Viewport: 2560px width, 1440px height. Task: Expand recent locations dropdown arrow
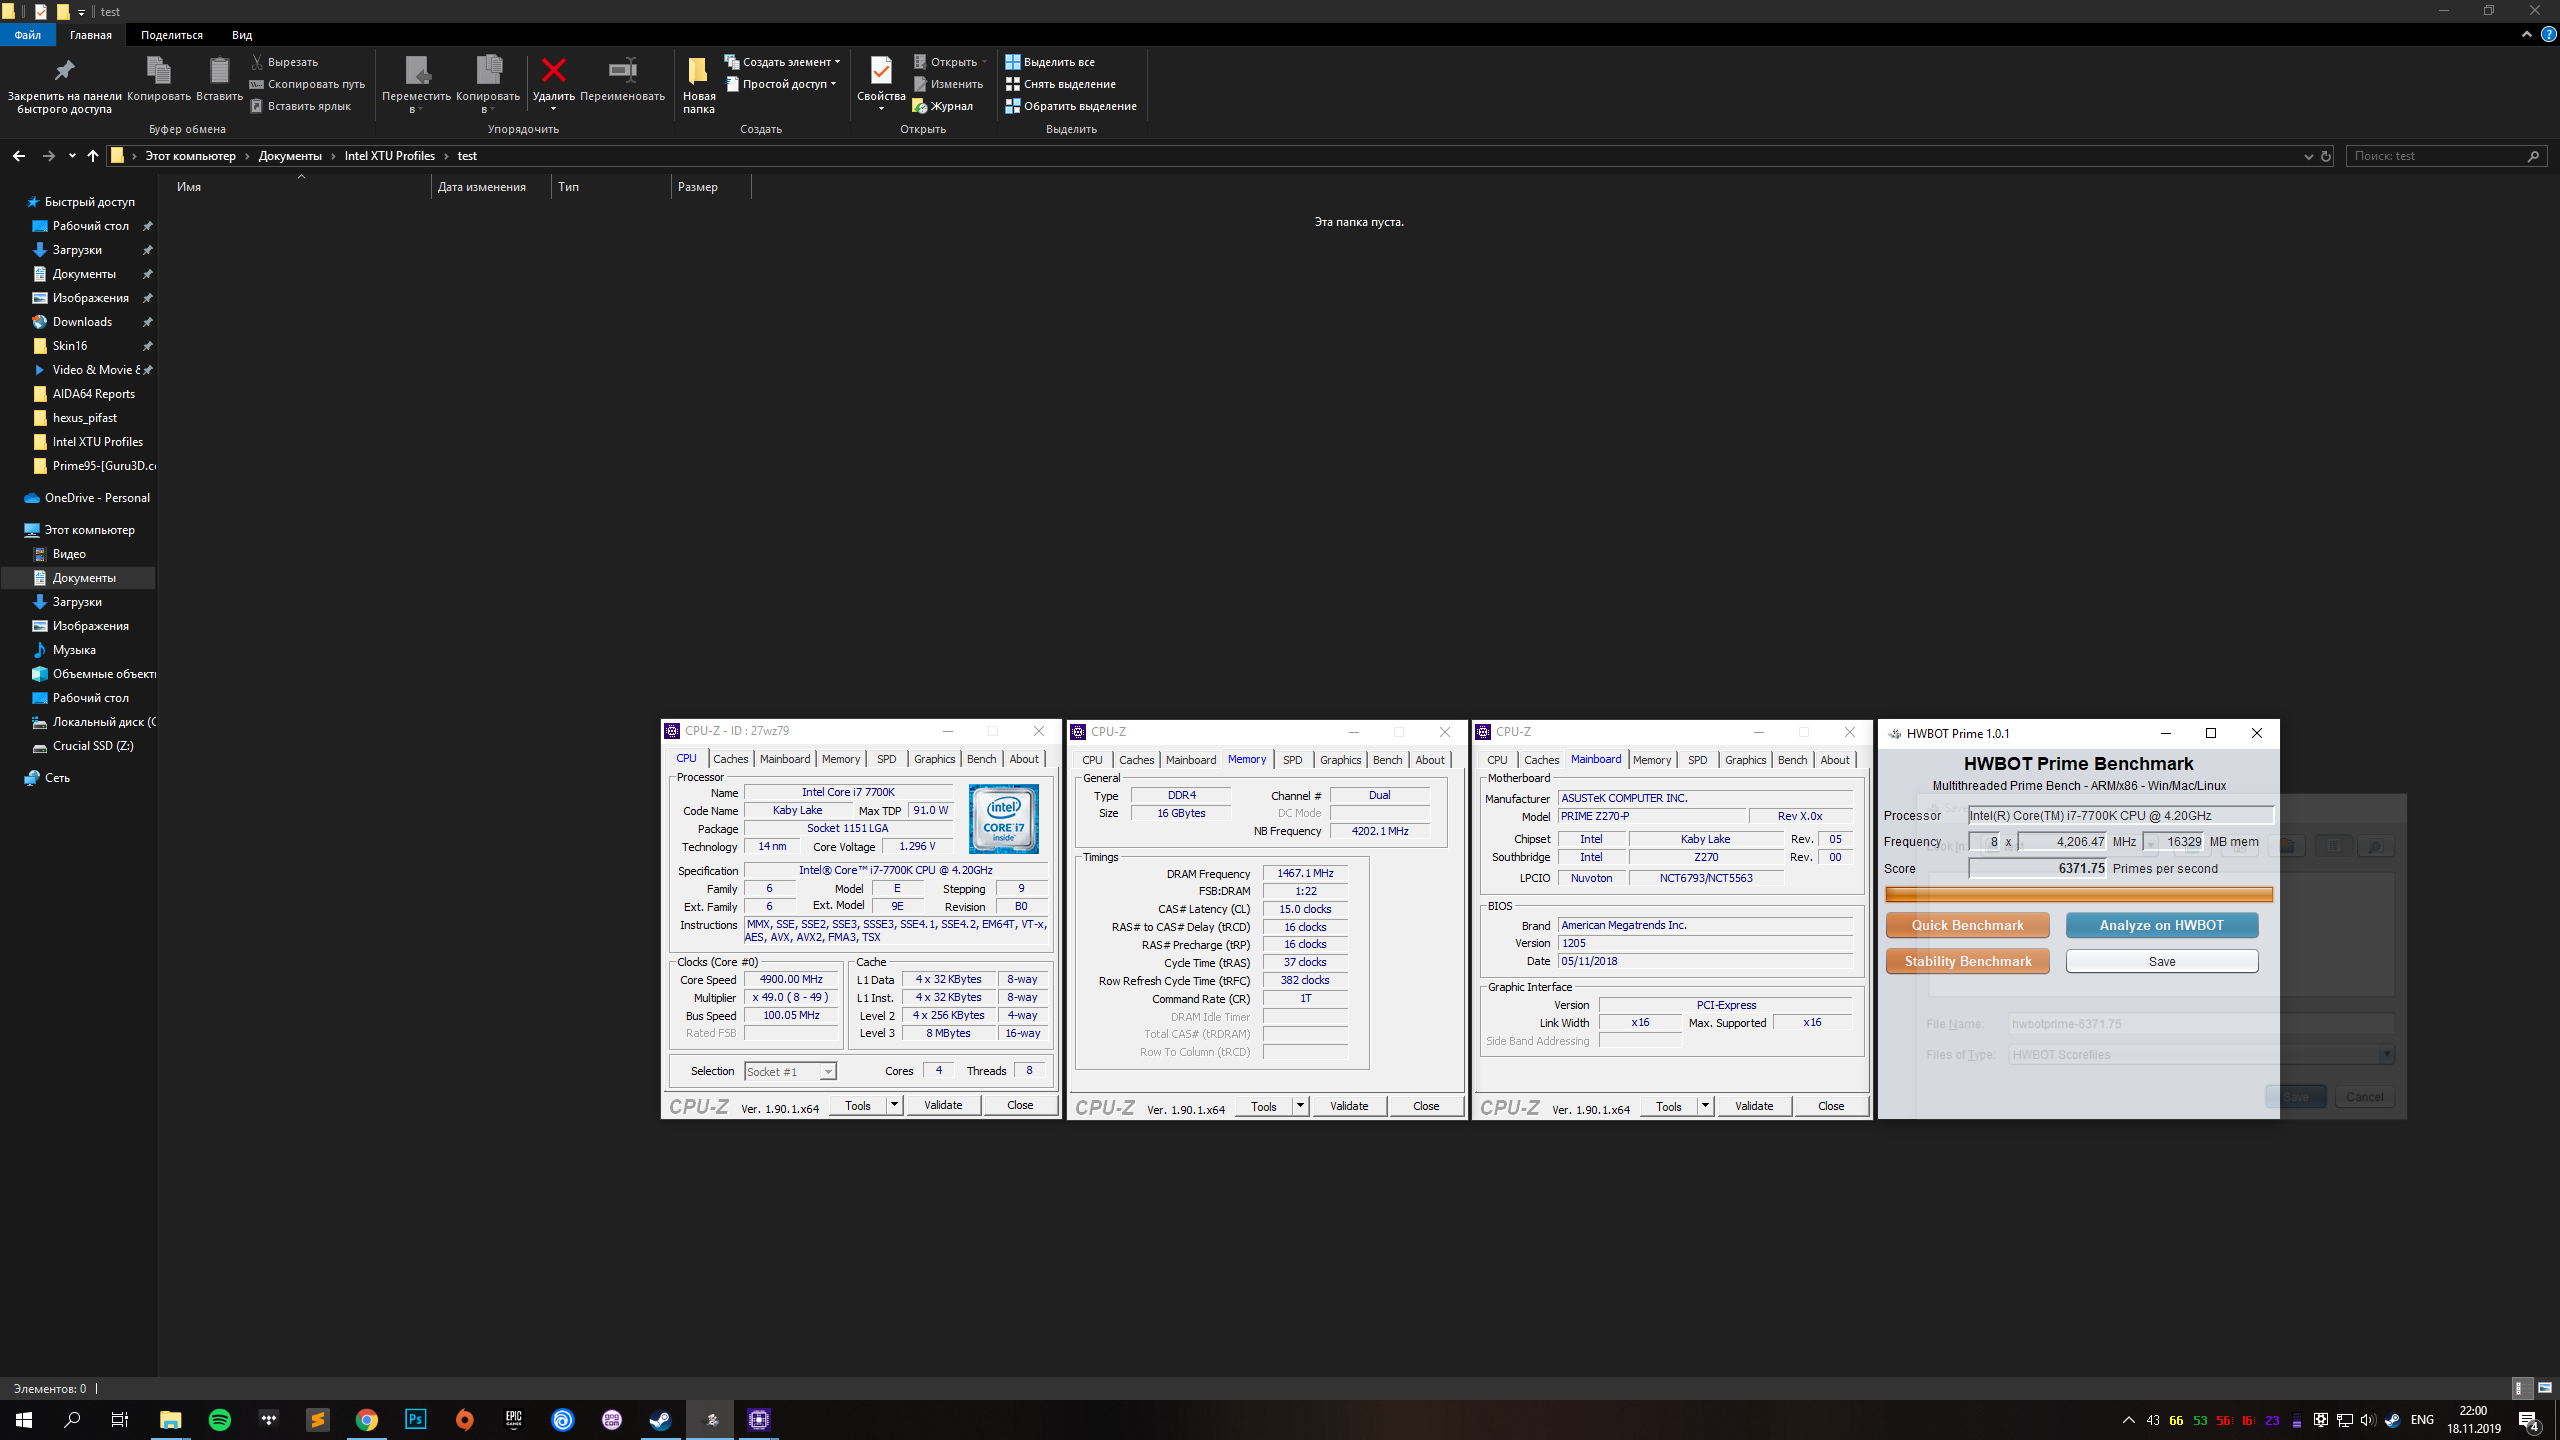coord(72,156)
